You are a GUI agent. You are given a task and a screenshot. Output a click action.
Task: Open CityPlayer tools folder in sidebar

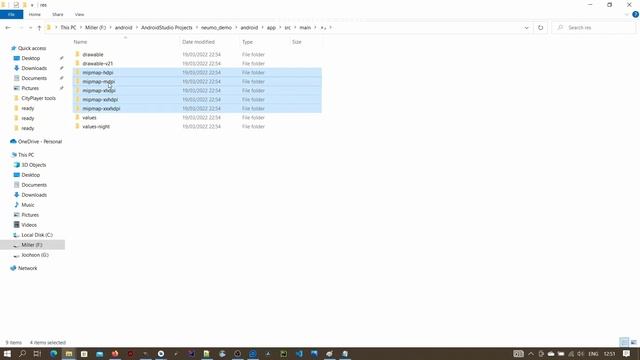38,98
